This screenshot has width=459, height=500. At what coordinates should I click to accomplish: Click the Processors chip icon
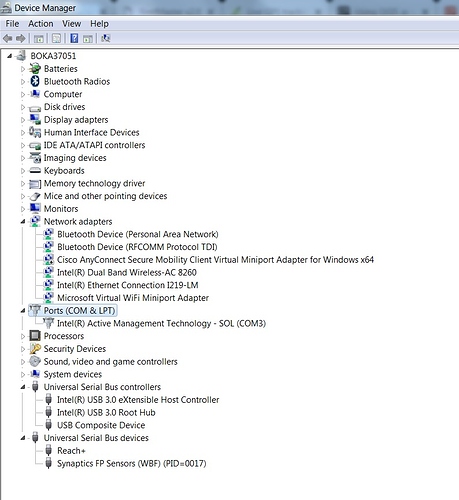[x=35, y=336]
